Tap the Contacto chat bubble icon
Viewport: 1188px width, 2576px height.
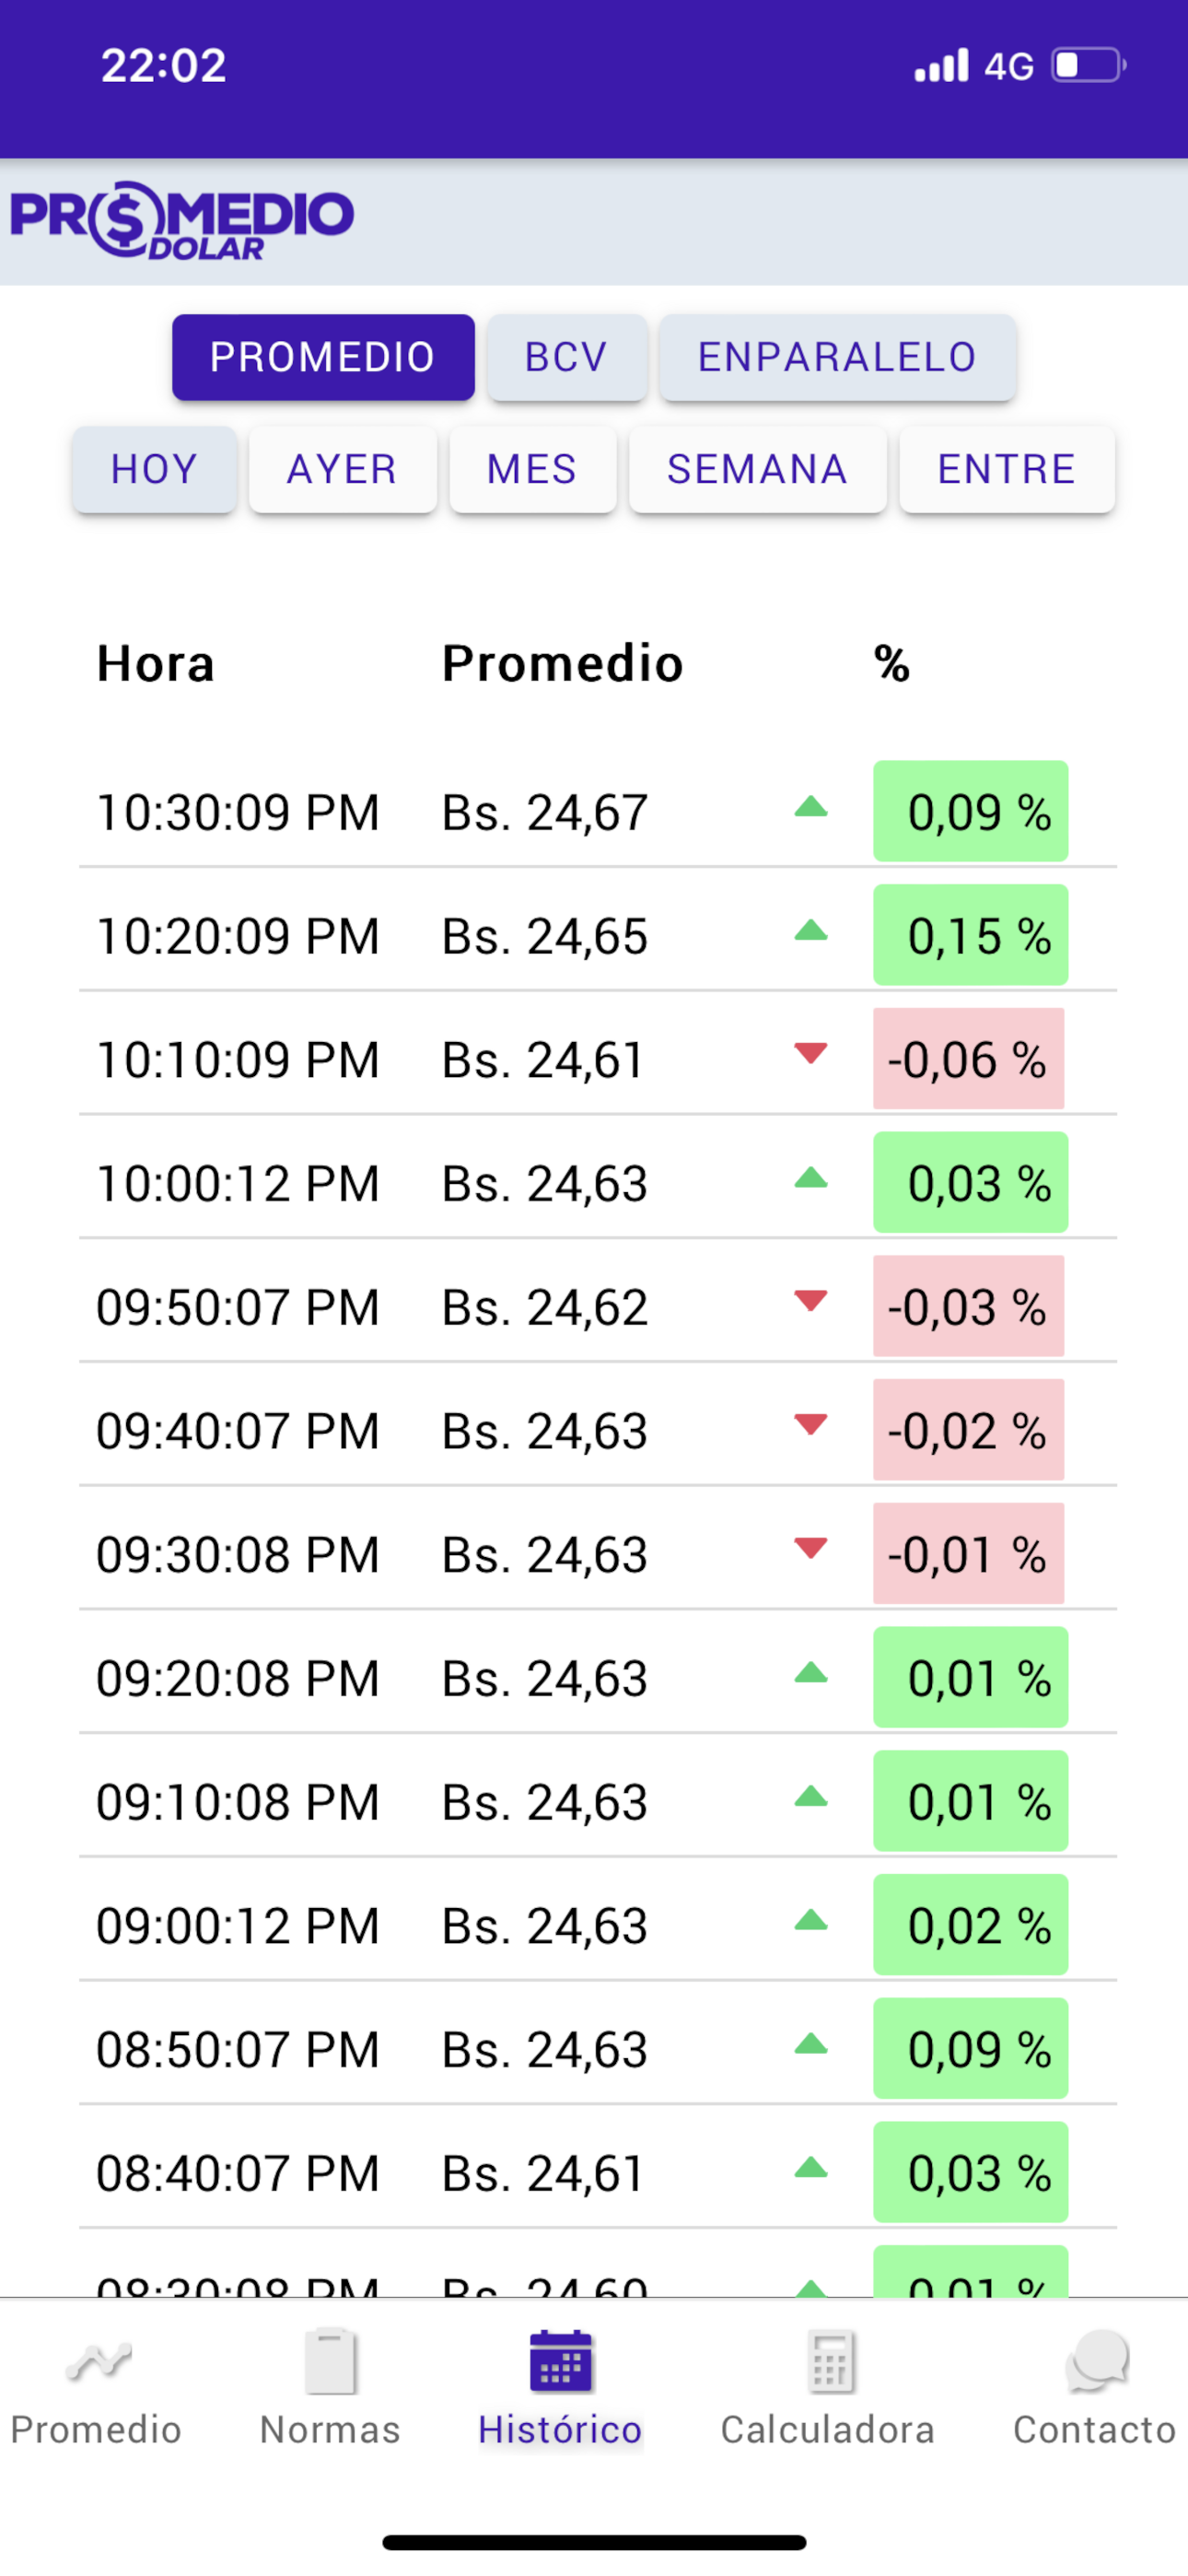coord(1096,2362)
